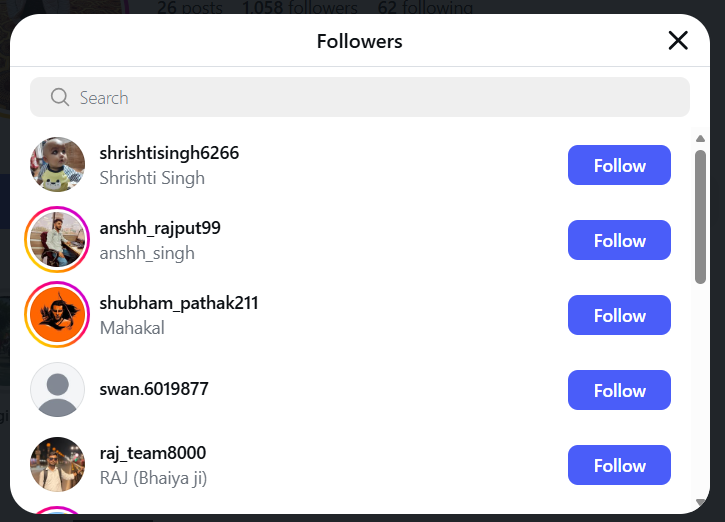Follow shubham_pathak211
The height and width of the screenshot is (522, 725).
point(619,315)
